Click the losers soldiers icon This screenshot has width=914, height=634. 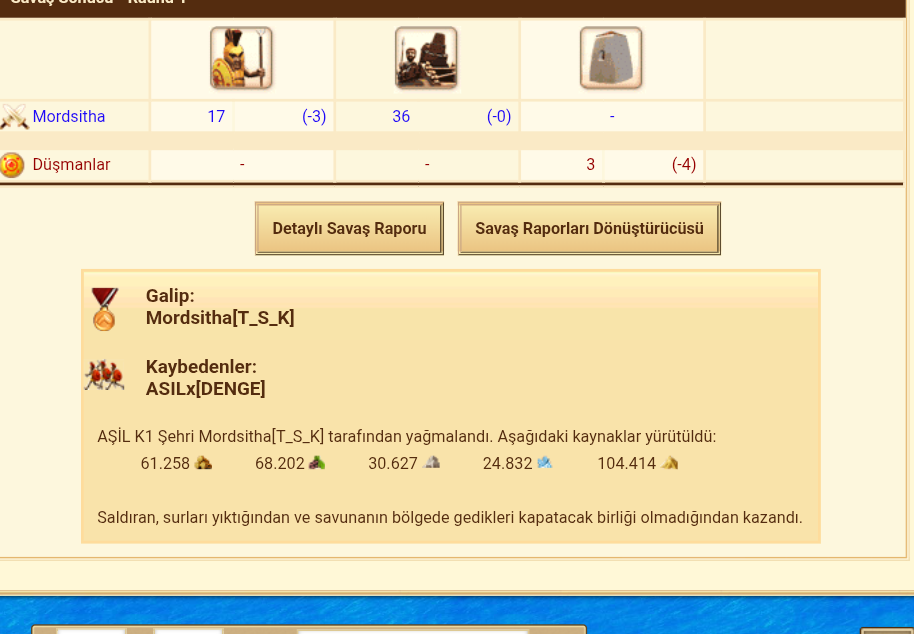coord(105,376)
